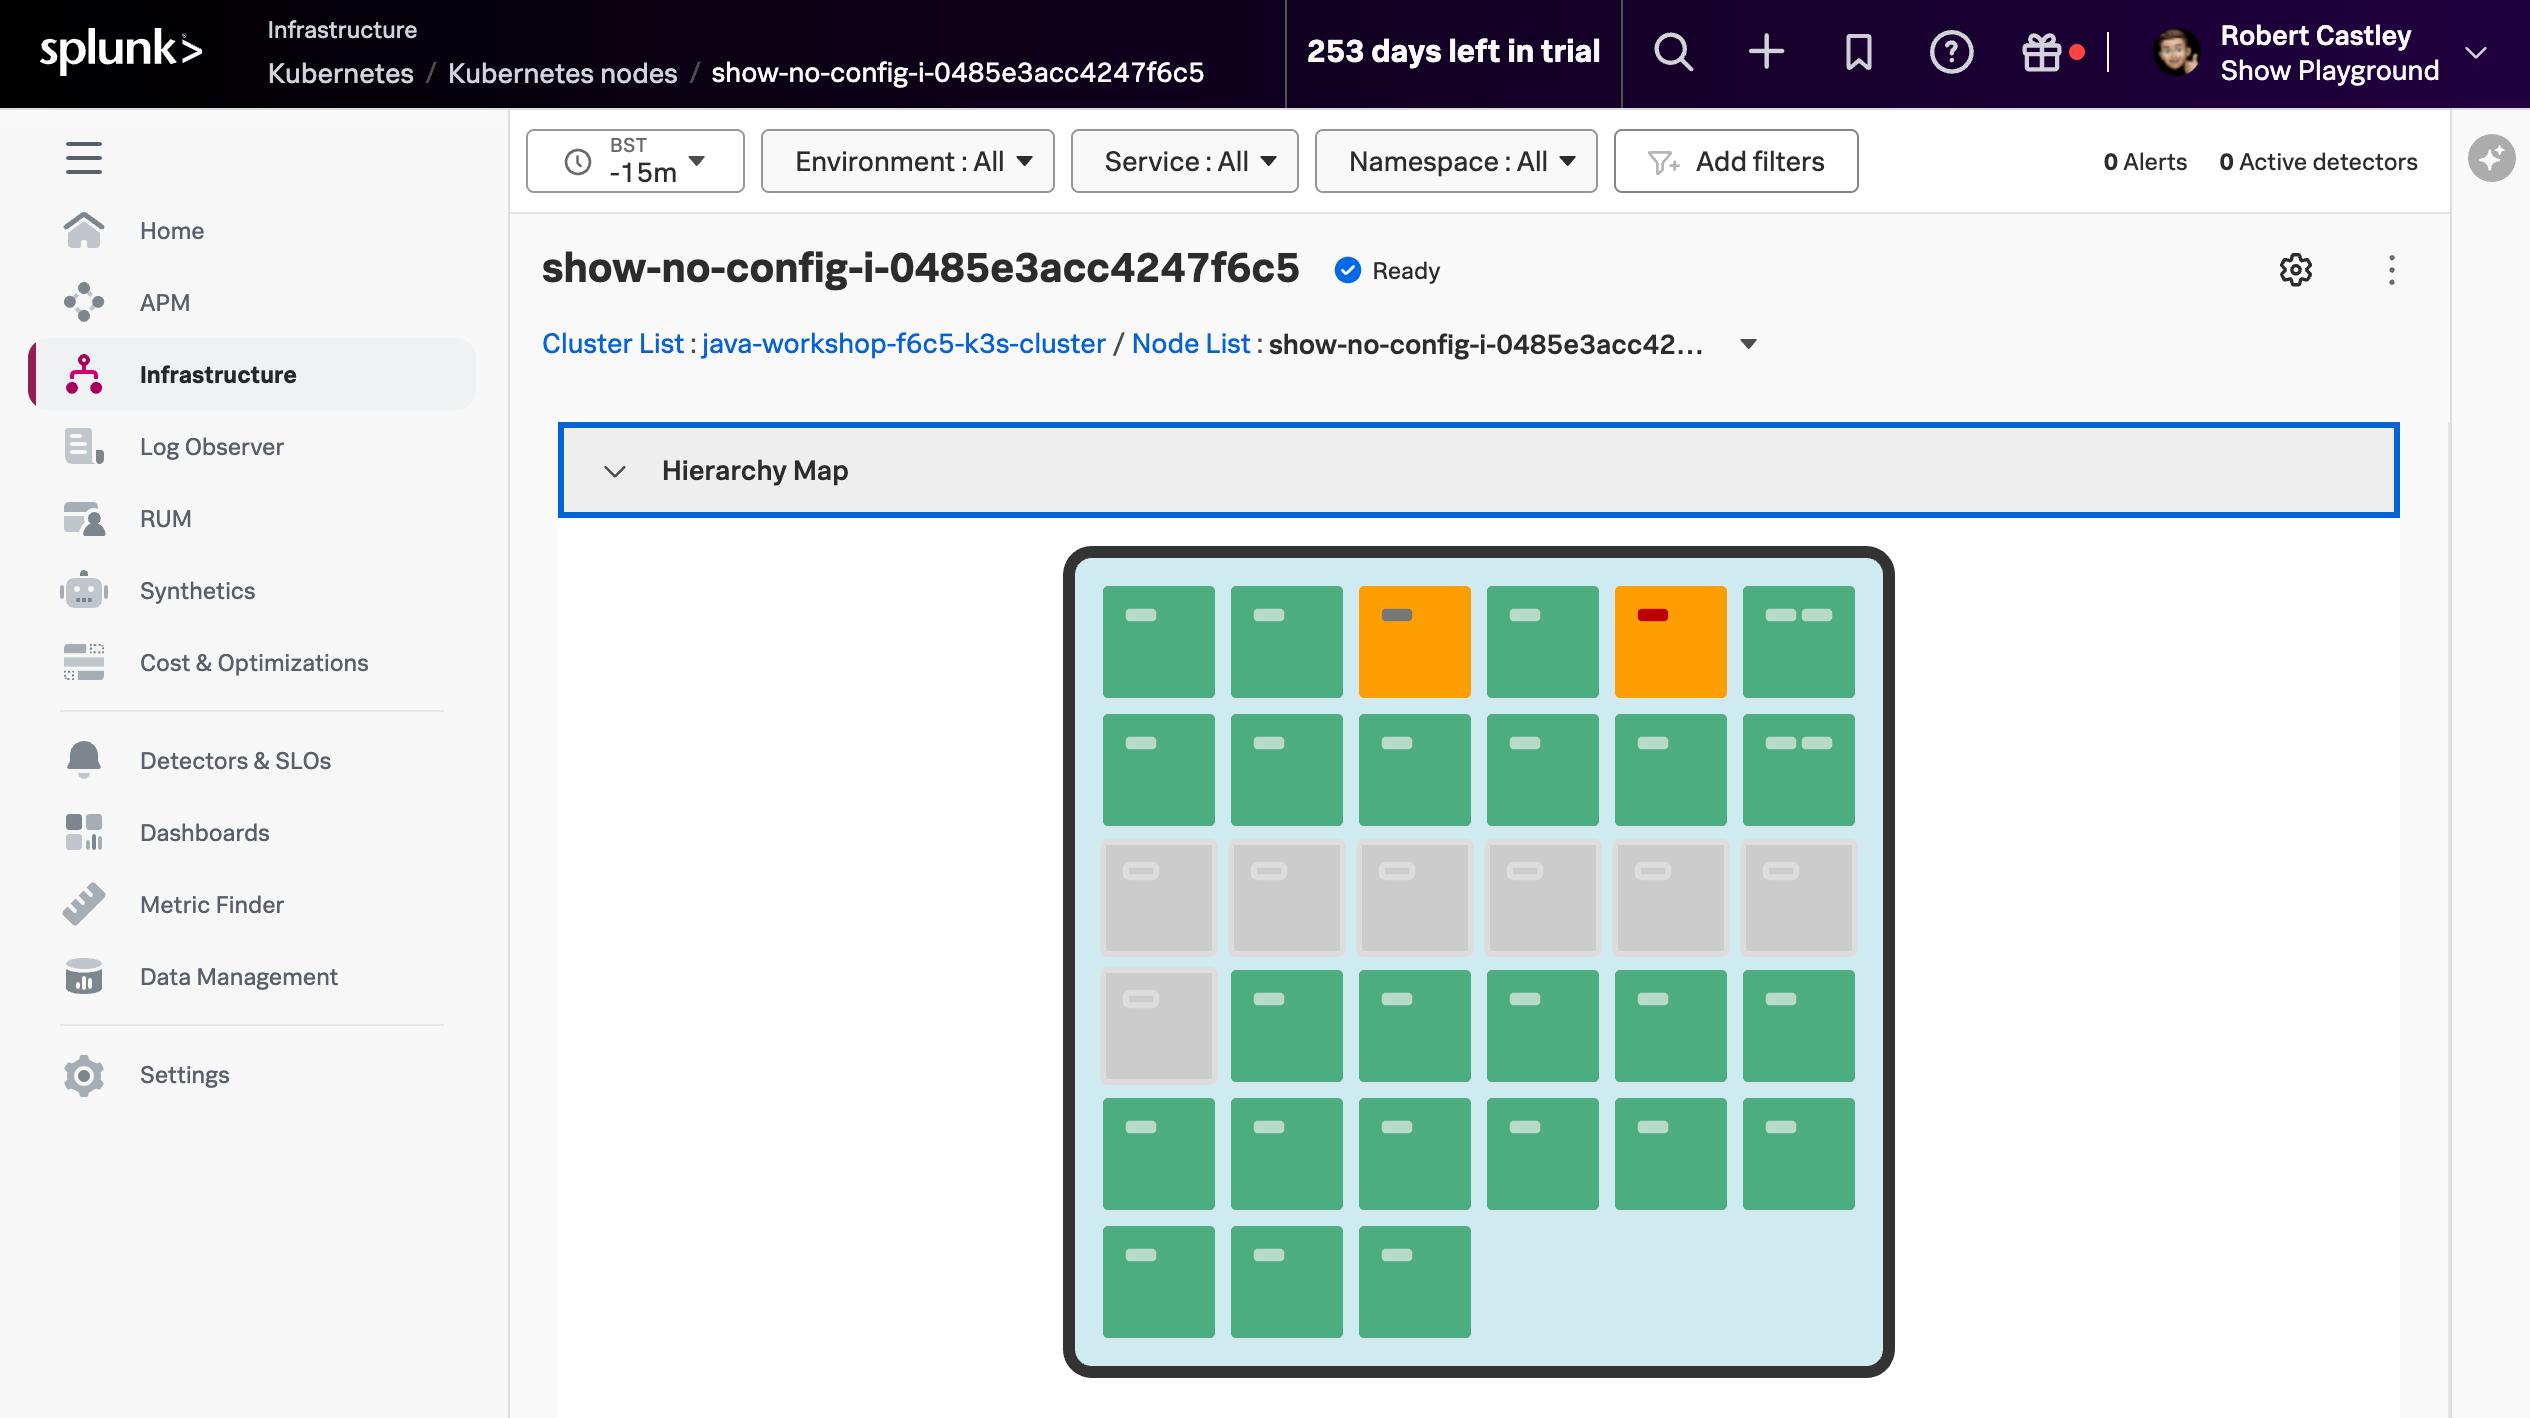
Task: Click Add filters button
Action: coord(1736,161)
